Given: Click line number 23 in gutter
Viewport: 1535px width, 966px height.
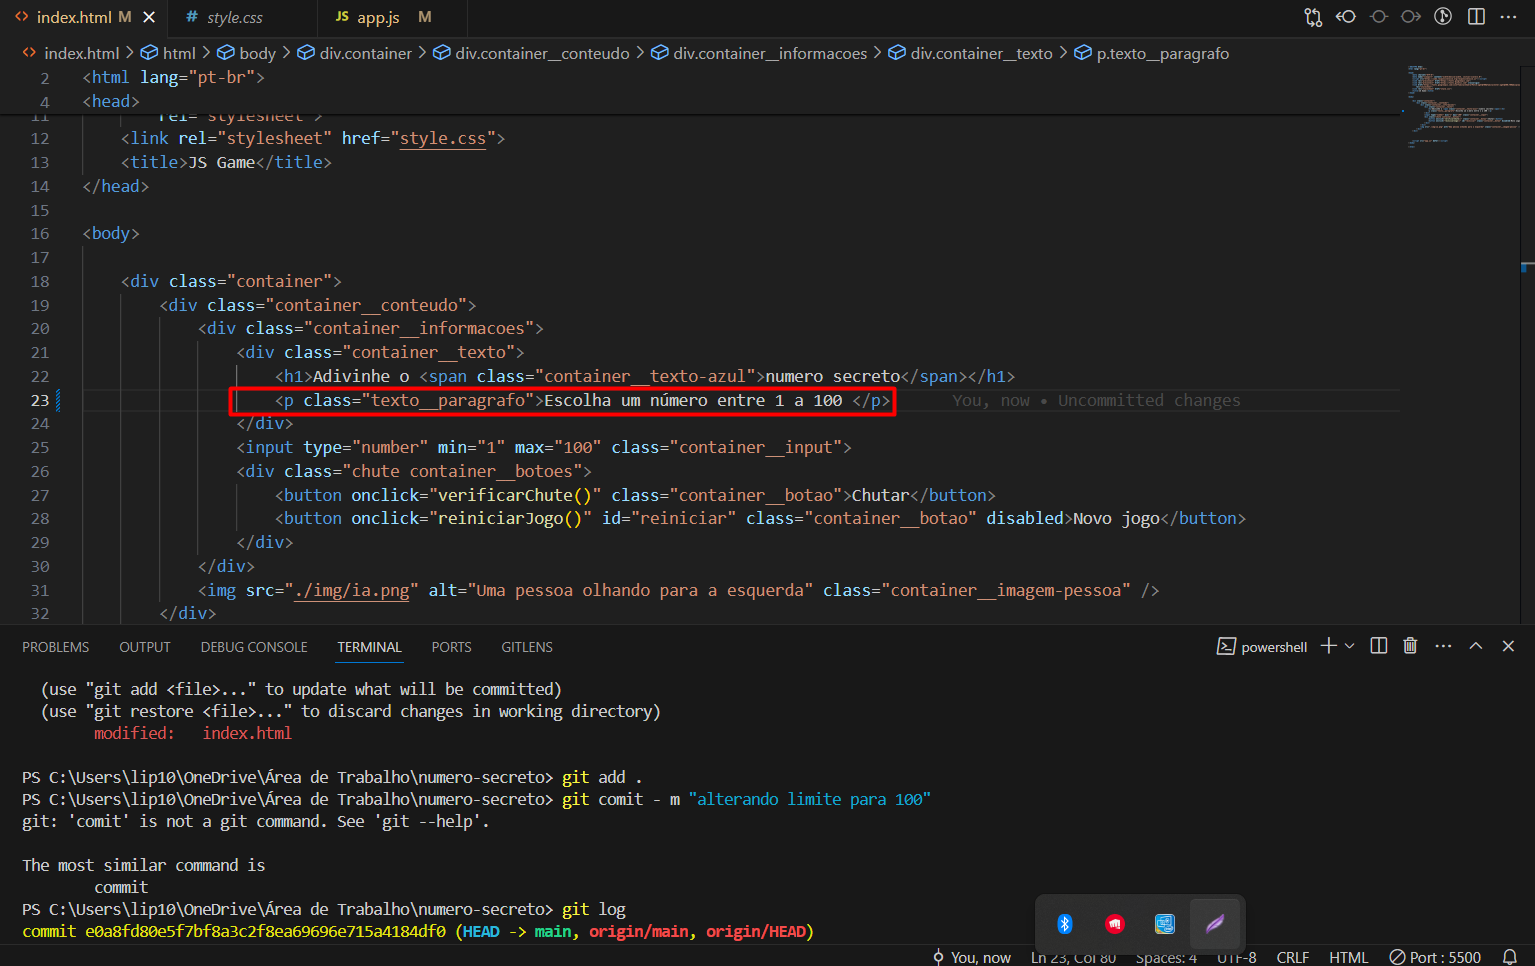Looking at the screenshot, I should pyautogui.click(x=39, y=400).
